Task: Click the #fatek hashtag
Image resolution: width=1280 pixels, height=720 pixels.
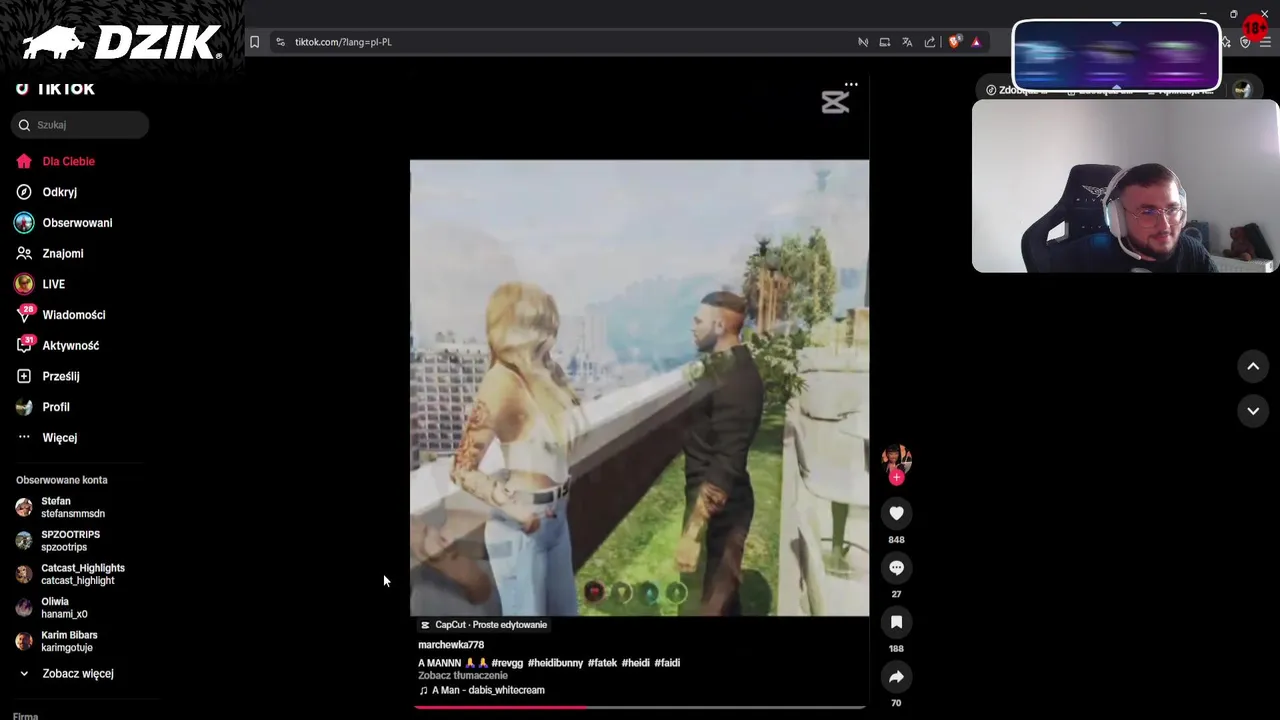Action: click(602, 663)
